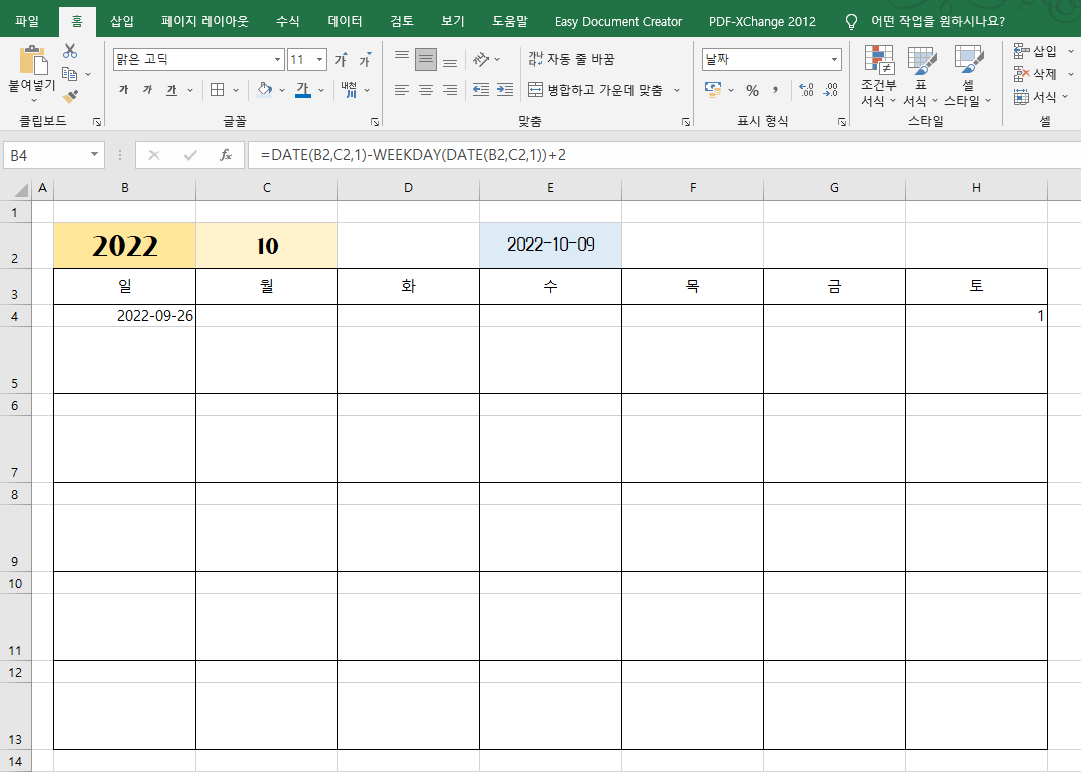Select the Format Painter brush

70,96
